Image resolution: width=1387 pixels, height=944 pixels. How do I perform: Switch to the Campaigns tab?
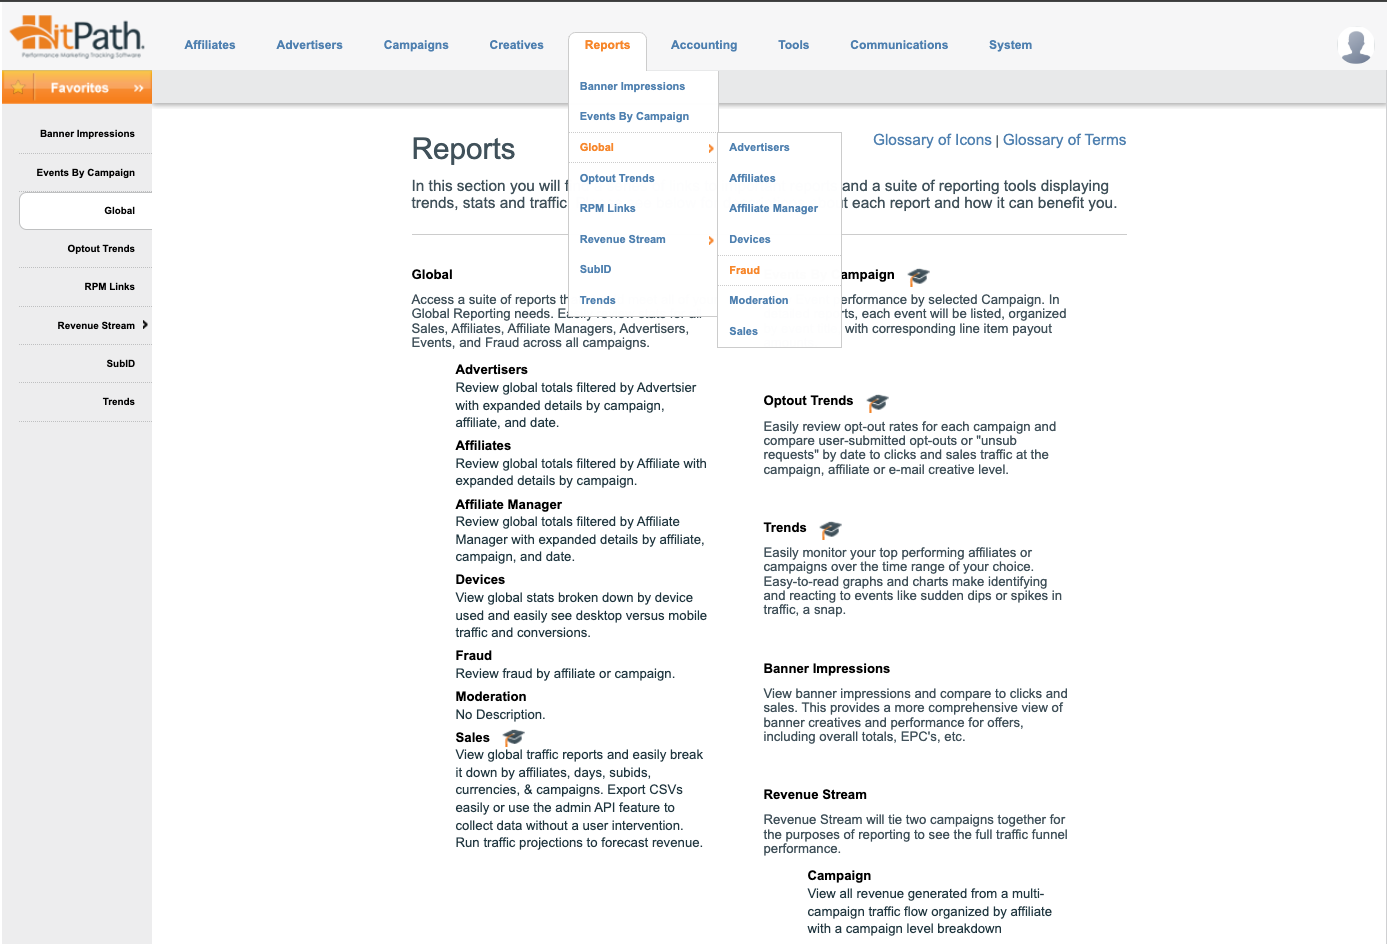416,45
